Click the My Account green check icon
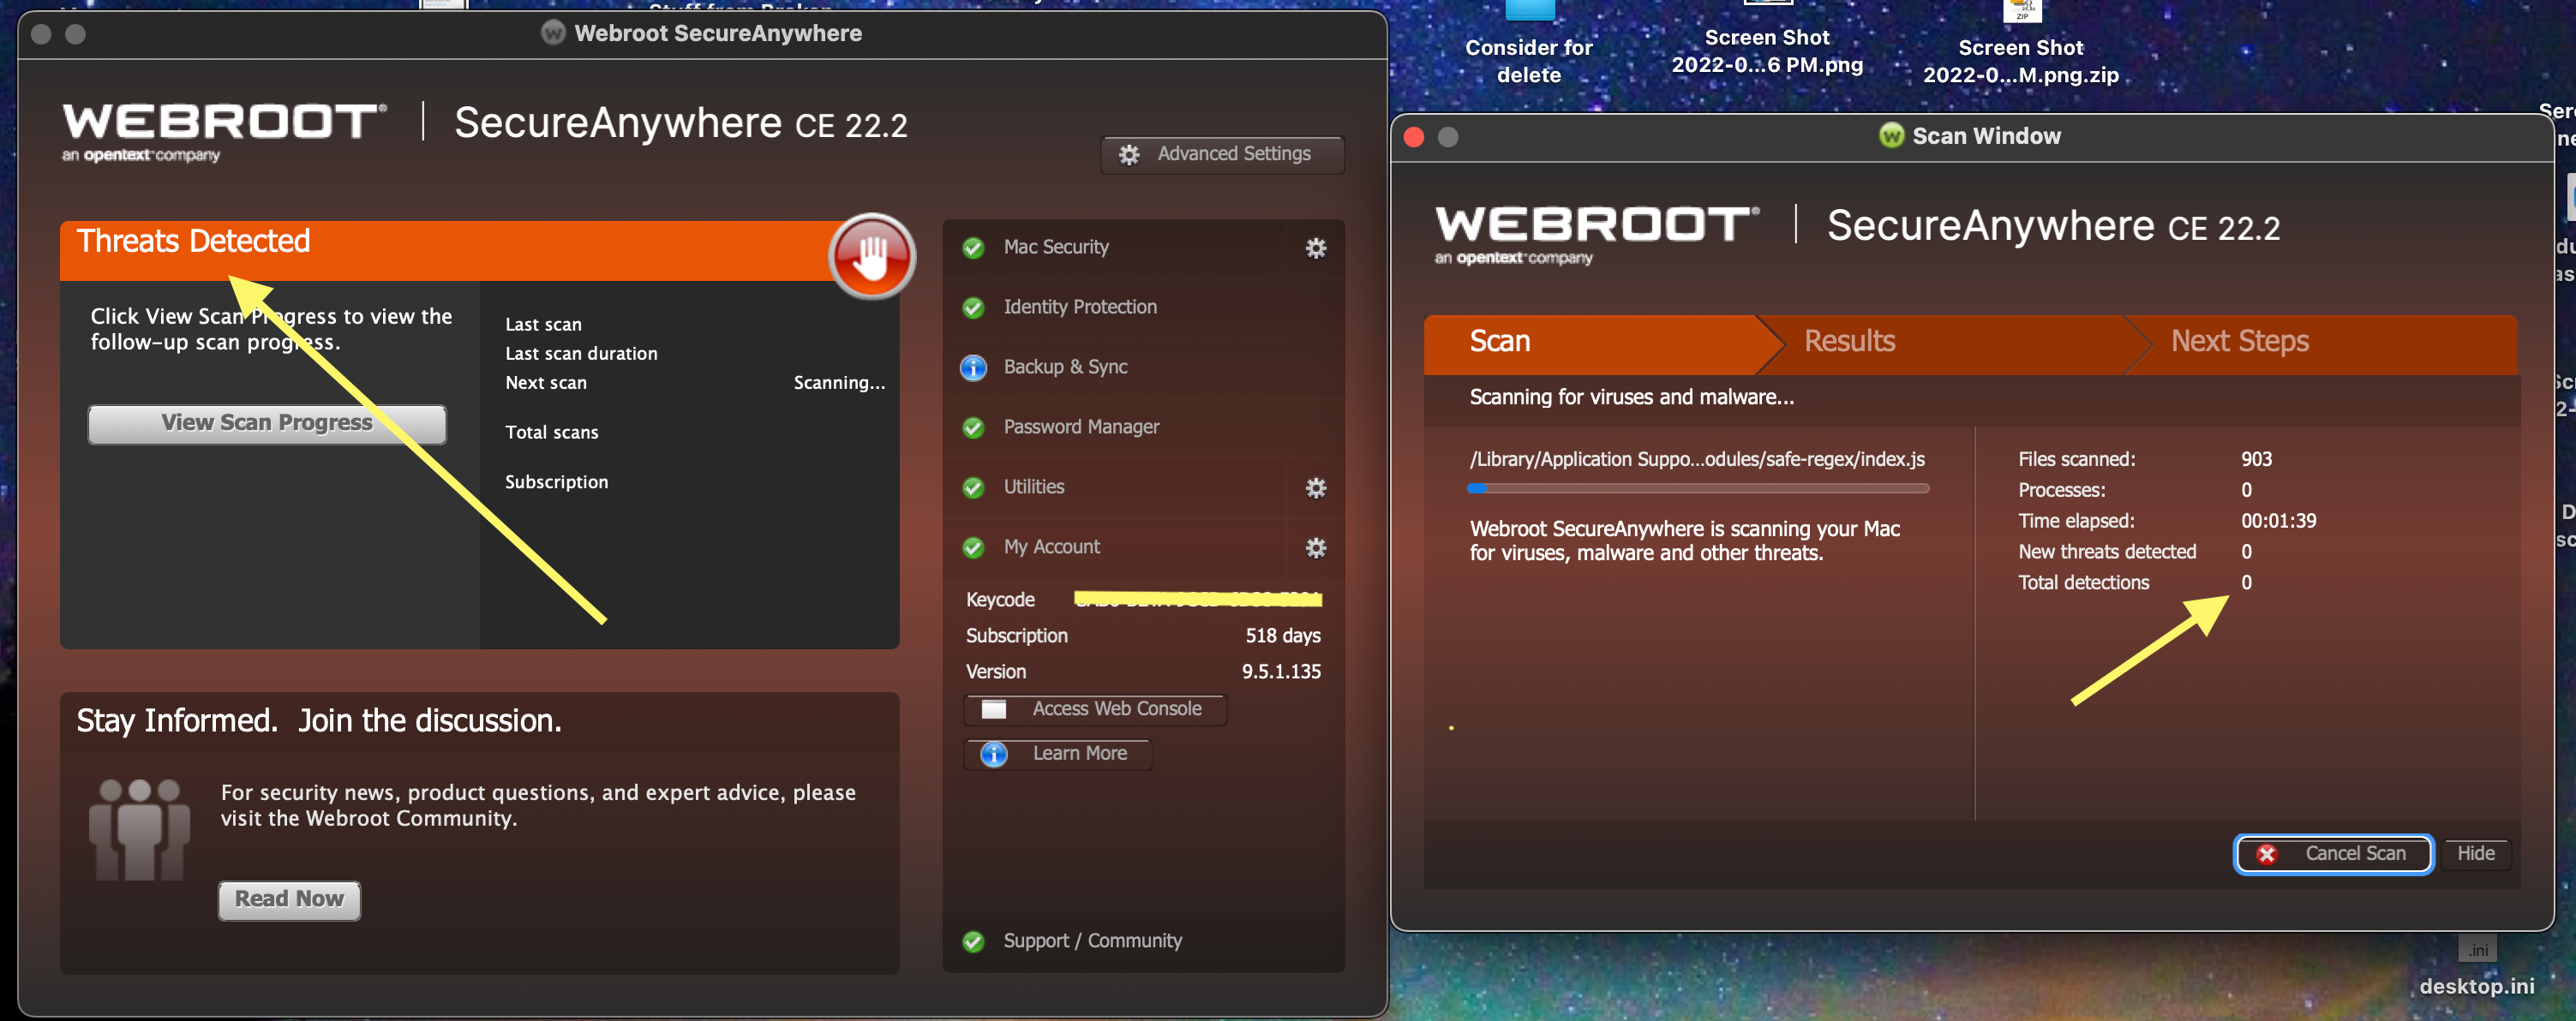2576x1021 pixels. 973,548
